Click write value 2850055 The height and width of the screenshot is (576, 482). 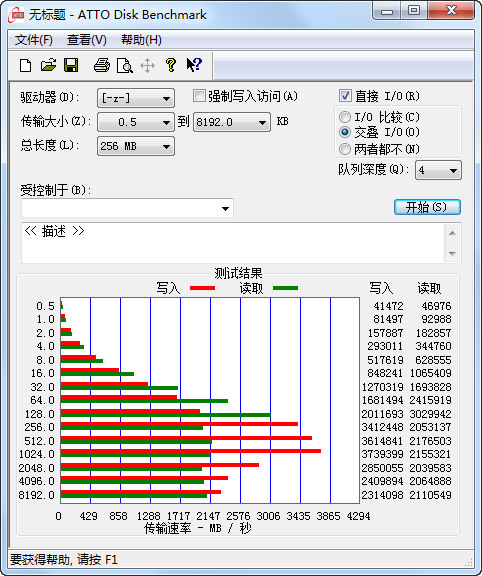(382, 468)
